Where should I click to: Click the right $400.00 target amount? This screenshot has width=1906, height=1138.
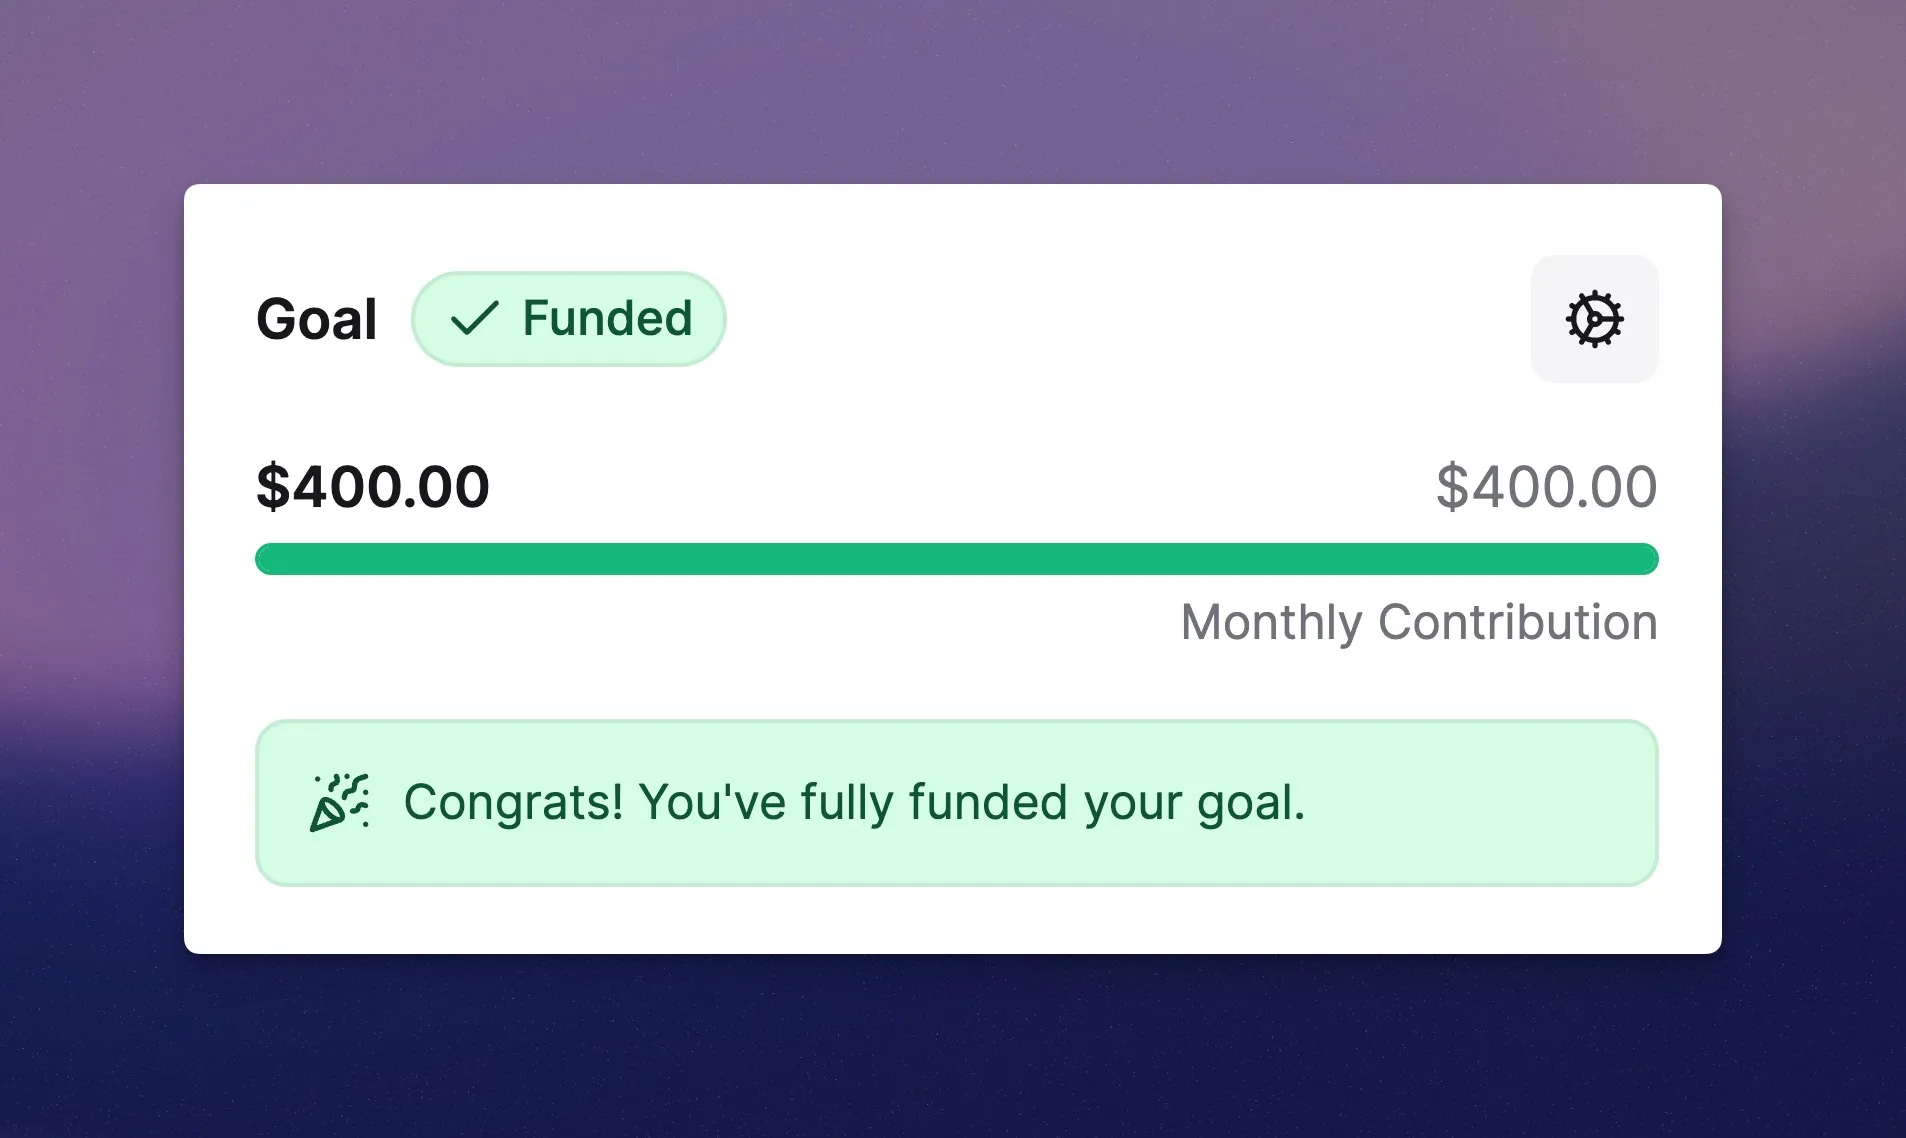pyautogui.click(x=1546, y=487)
